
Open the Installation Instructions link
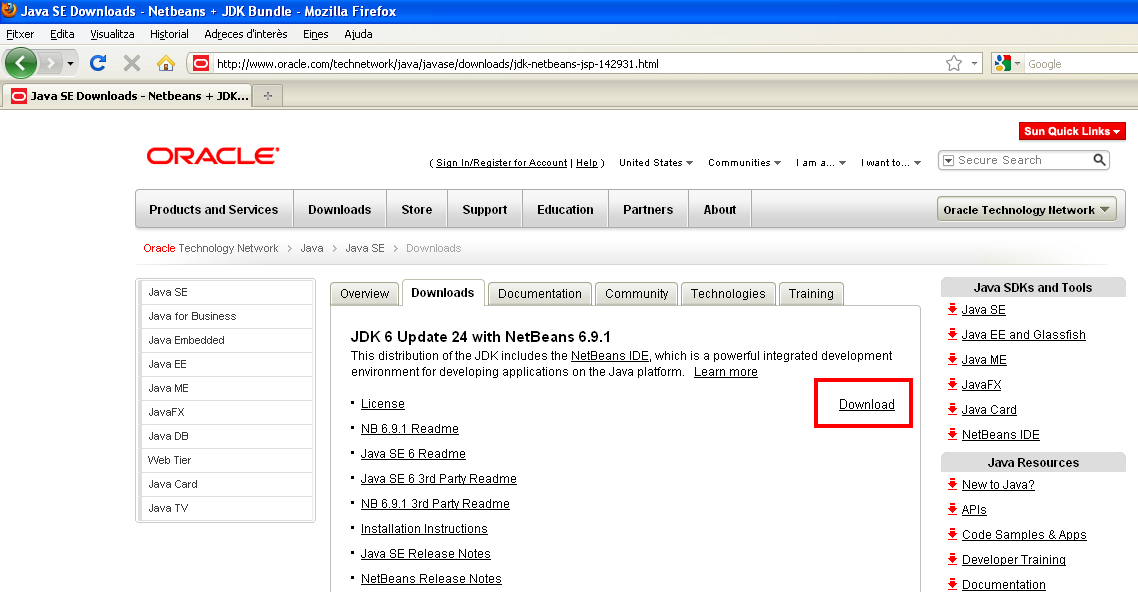point(424,529)
